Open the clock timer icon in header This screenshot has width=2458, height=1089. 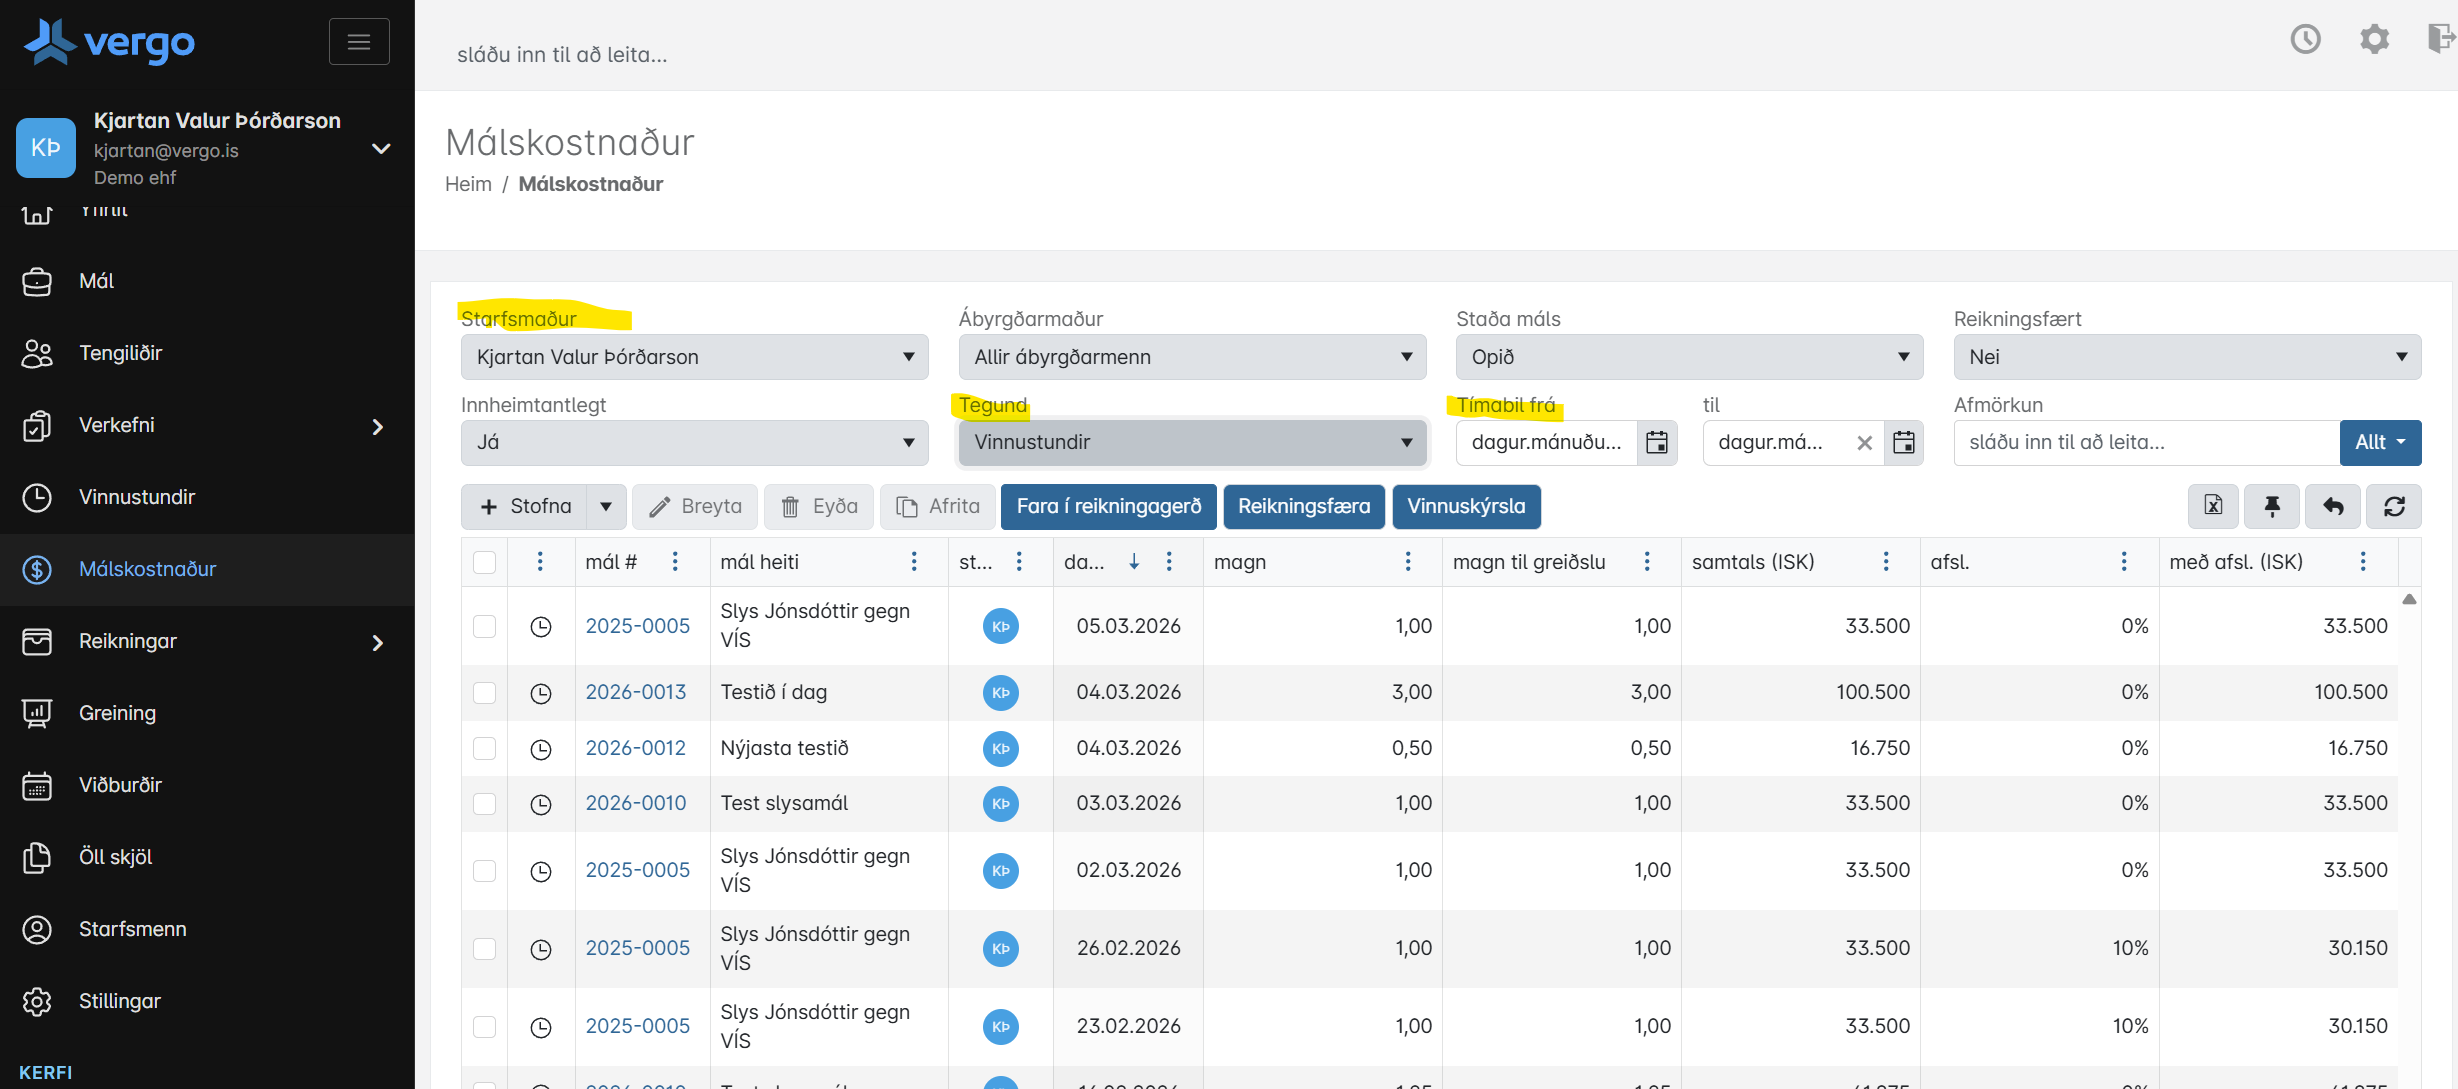(x=2305, y=39)
